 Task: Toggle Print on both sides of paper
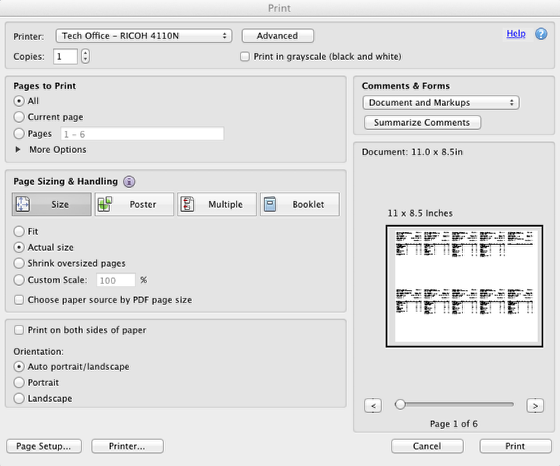[19, 330]
